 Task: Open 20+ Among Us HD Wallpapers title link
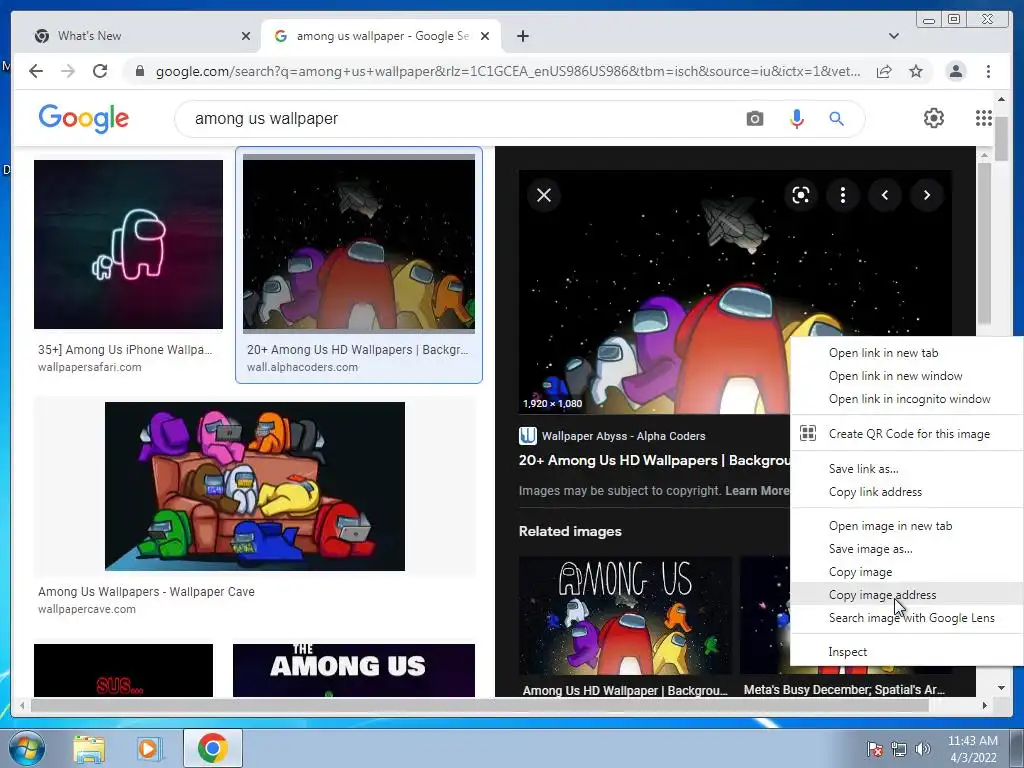coord(654,460)
